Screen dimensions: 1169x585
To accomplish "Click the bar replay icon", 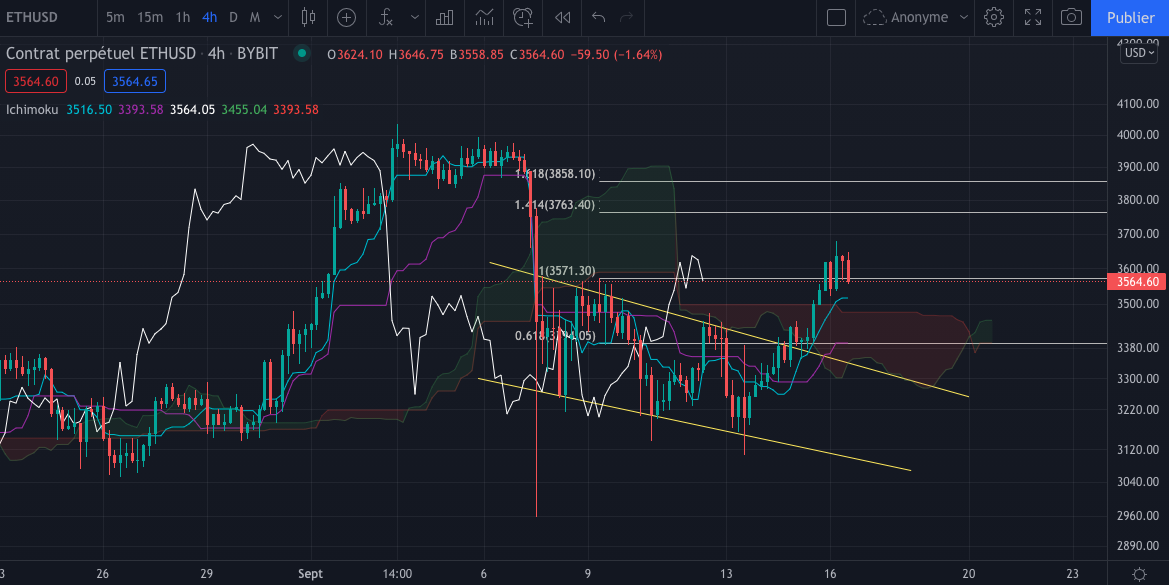I will (x=564, y=17).
